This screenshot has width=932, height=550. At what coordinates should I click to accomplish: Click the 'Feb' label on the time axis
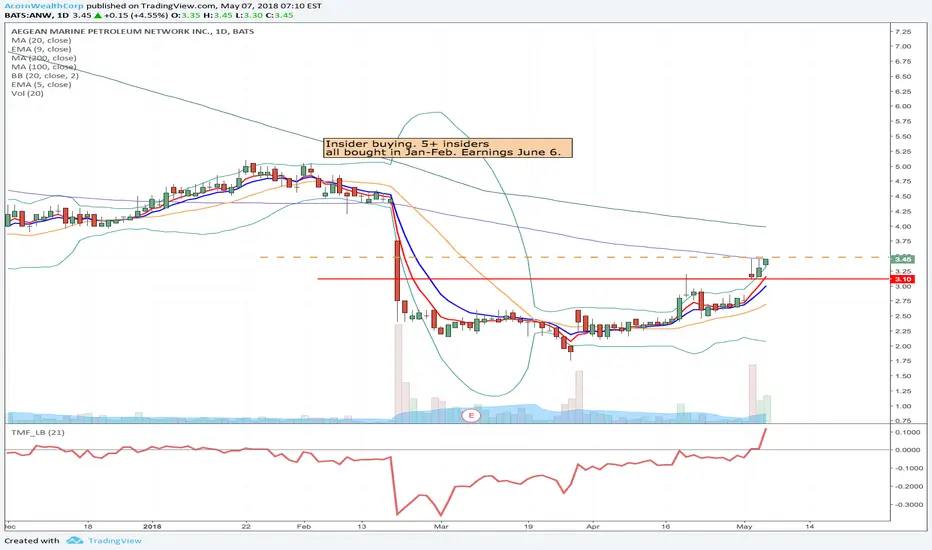[304, 526]
